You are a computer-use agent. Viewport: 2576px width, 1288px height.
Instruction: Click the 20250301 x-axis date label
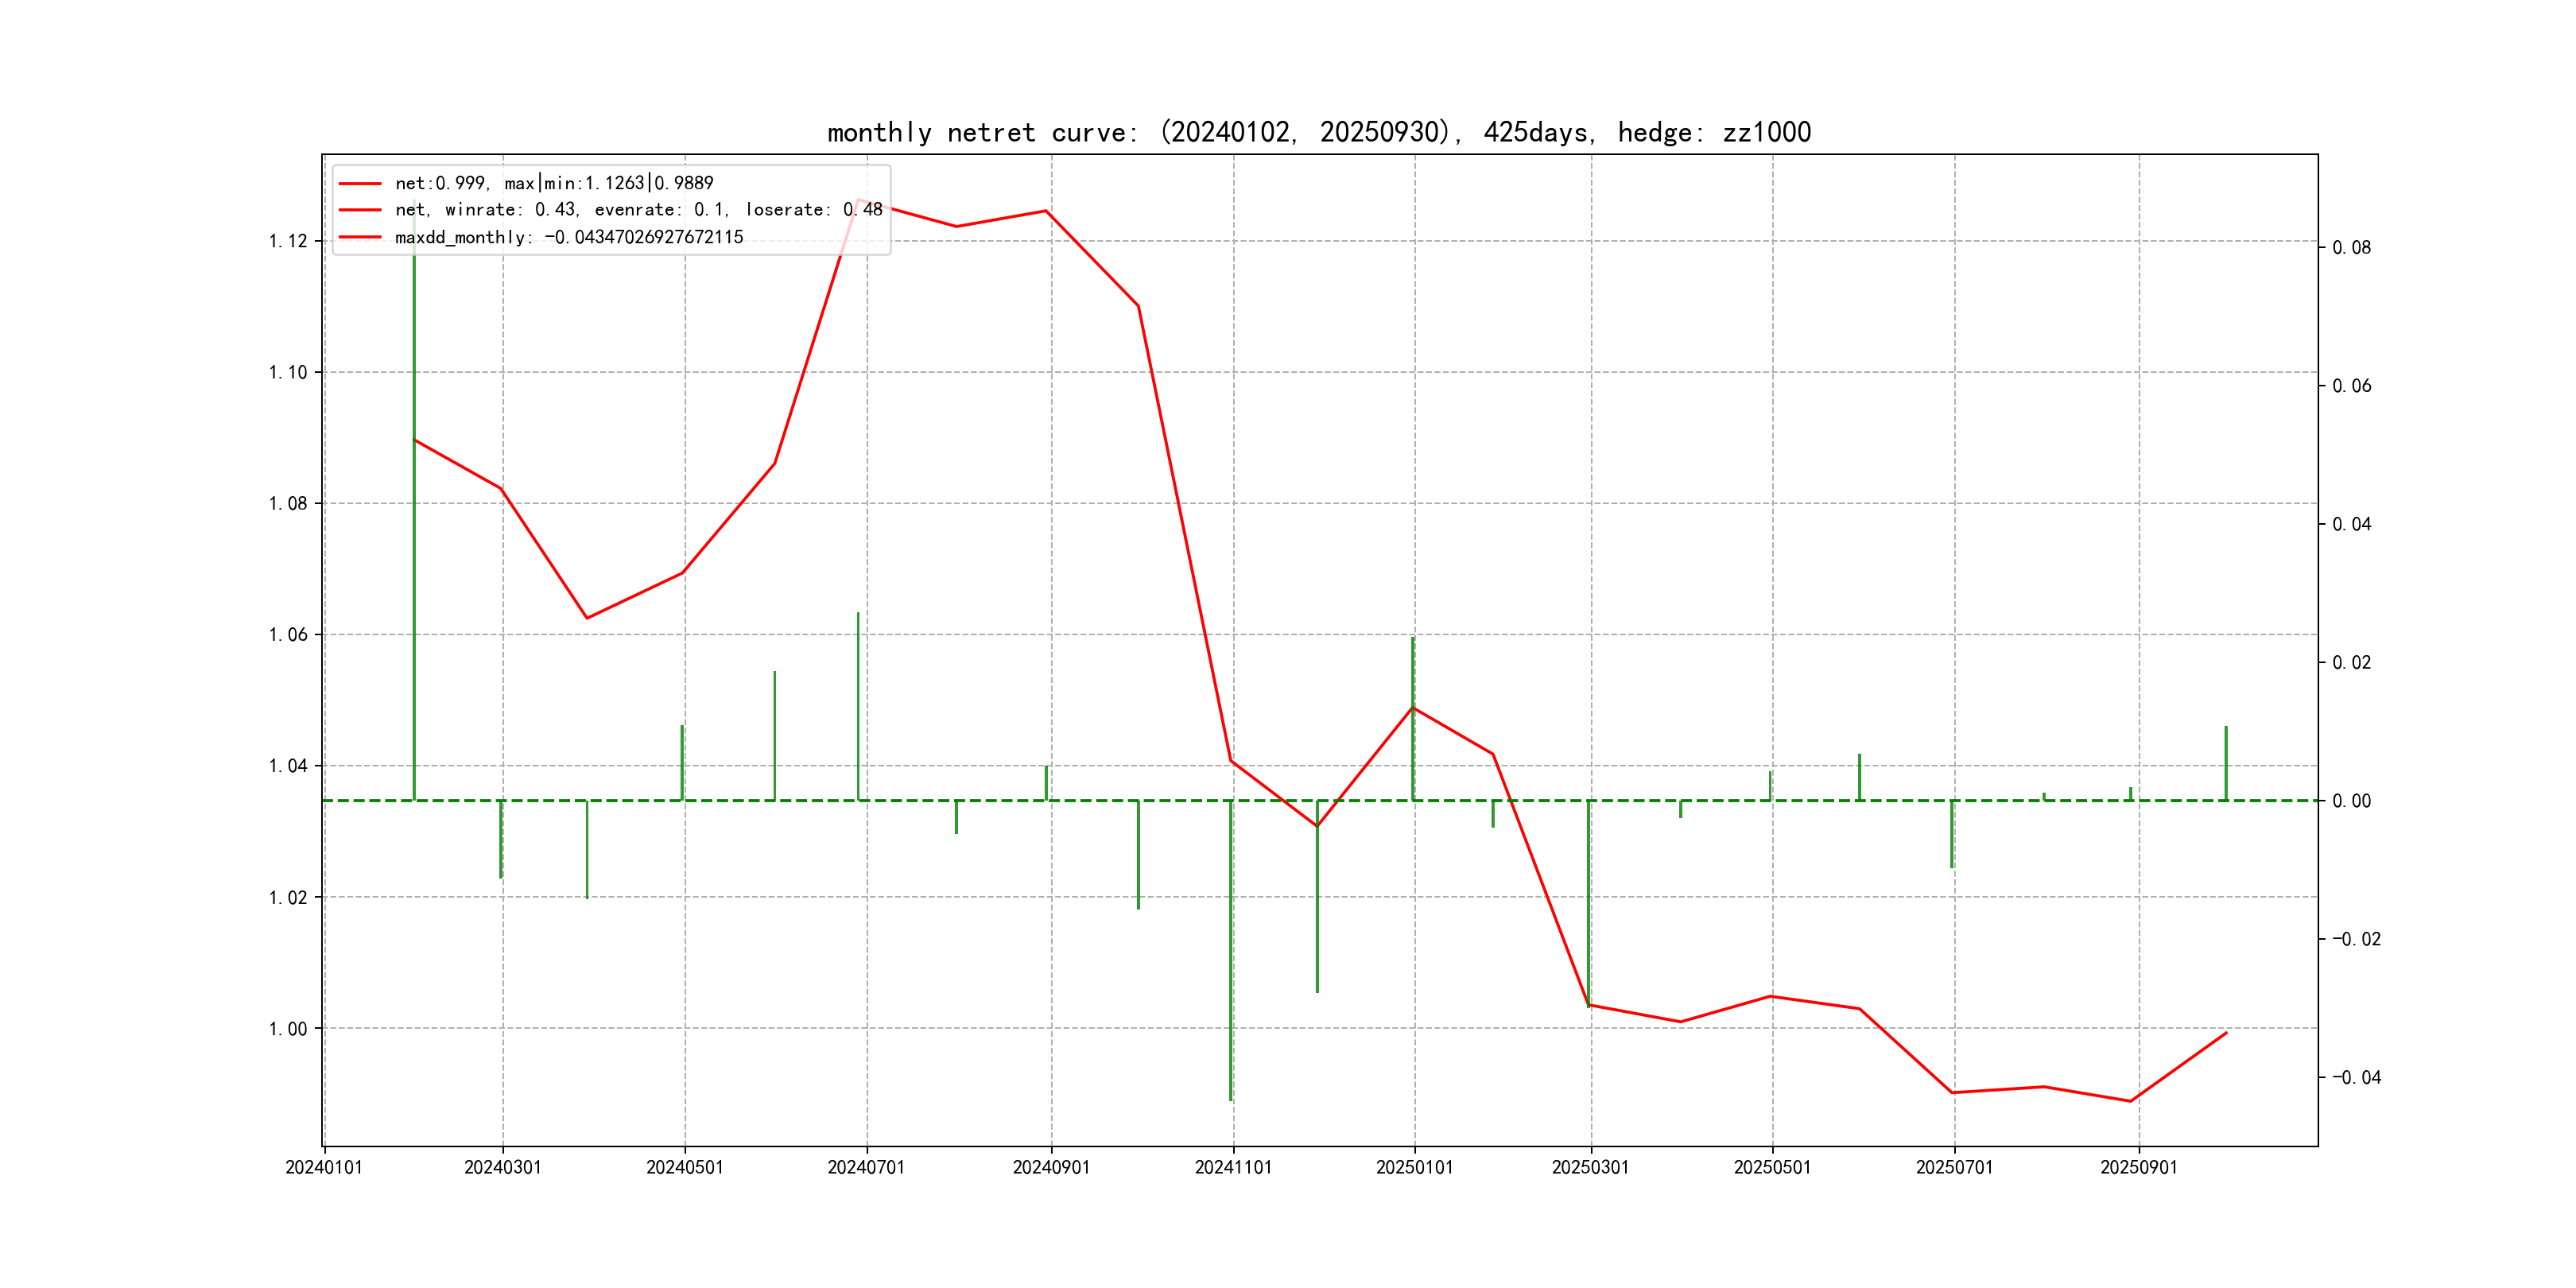click(x=1590, y=1167)
